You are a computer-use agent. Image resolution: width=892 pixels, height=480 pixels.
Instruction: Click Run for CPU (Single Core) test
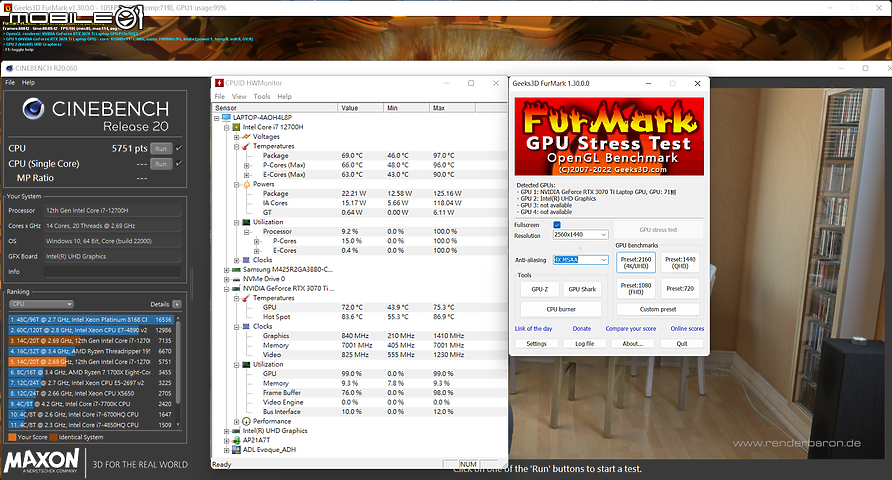pos(161,164)
